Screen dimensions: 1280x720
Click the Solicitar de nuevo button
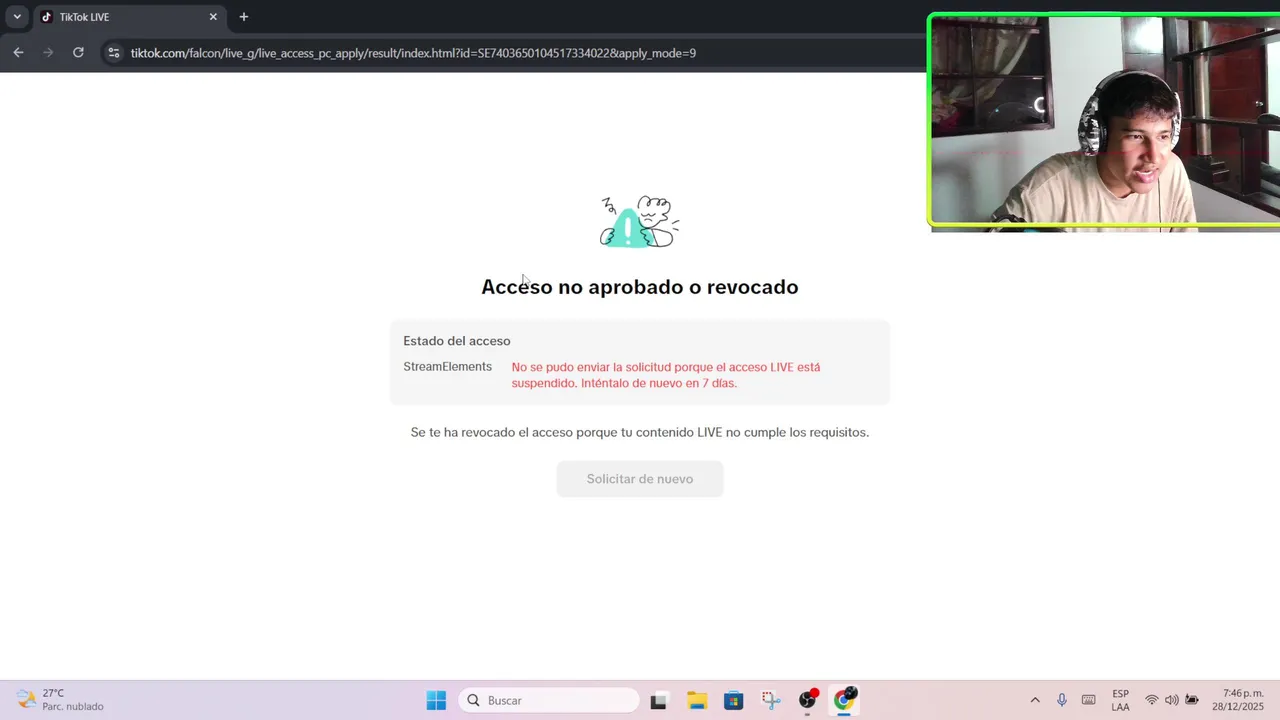pos(640,479)
